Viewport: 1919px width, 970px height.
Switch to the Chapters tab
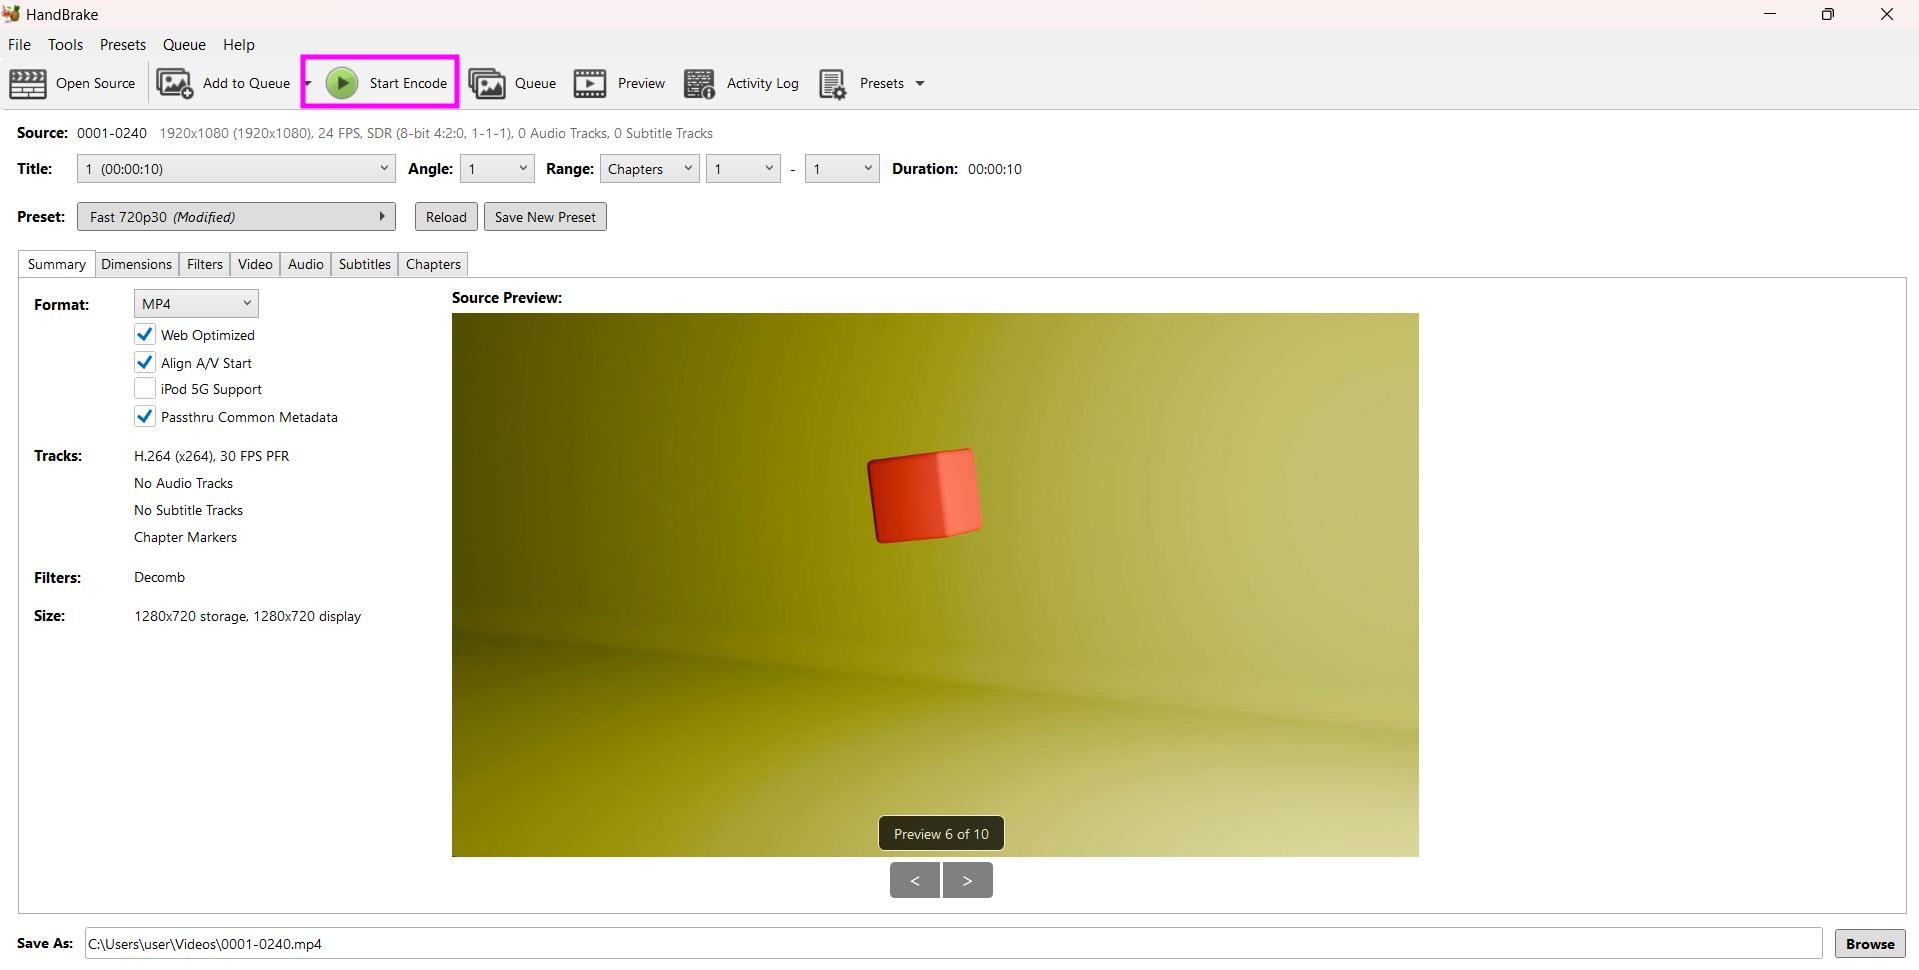click(433, 264)
